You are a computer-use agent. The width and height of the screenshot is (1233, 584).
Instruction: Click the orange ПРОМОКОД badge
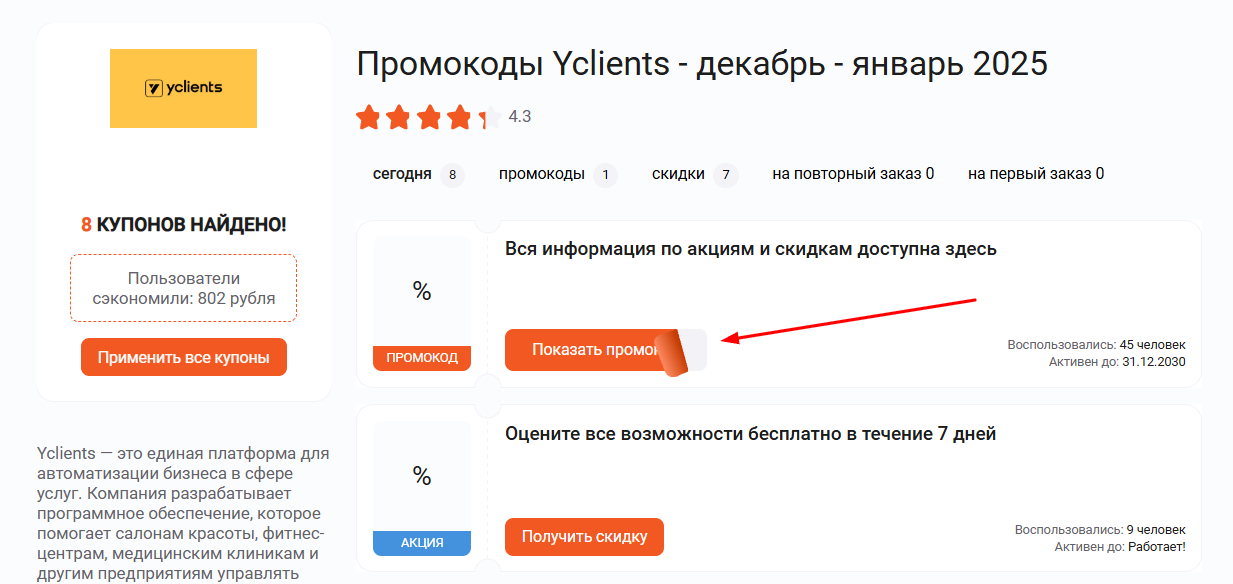pyautogui.click(x=421, y=357)
